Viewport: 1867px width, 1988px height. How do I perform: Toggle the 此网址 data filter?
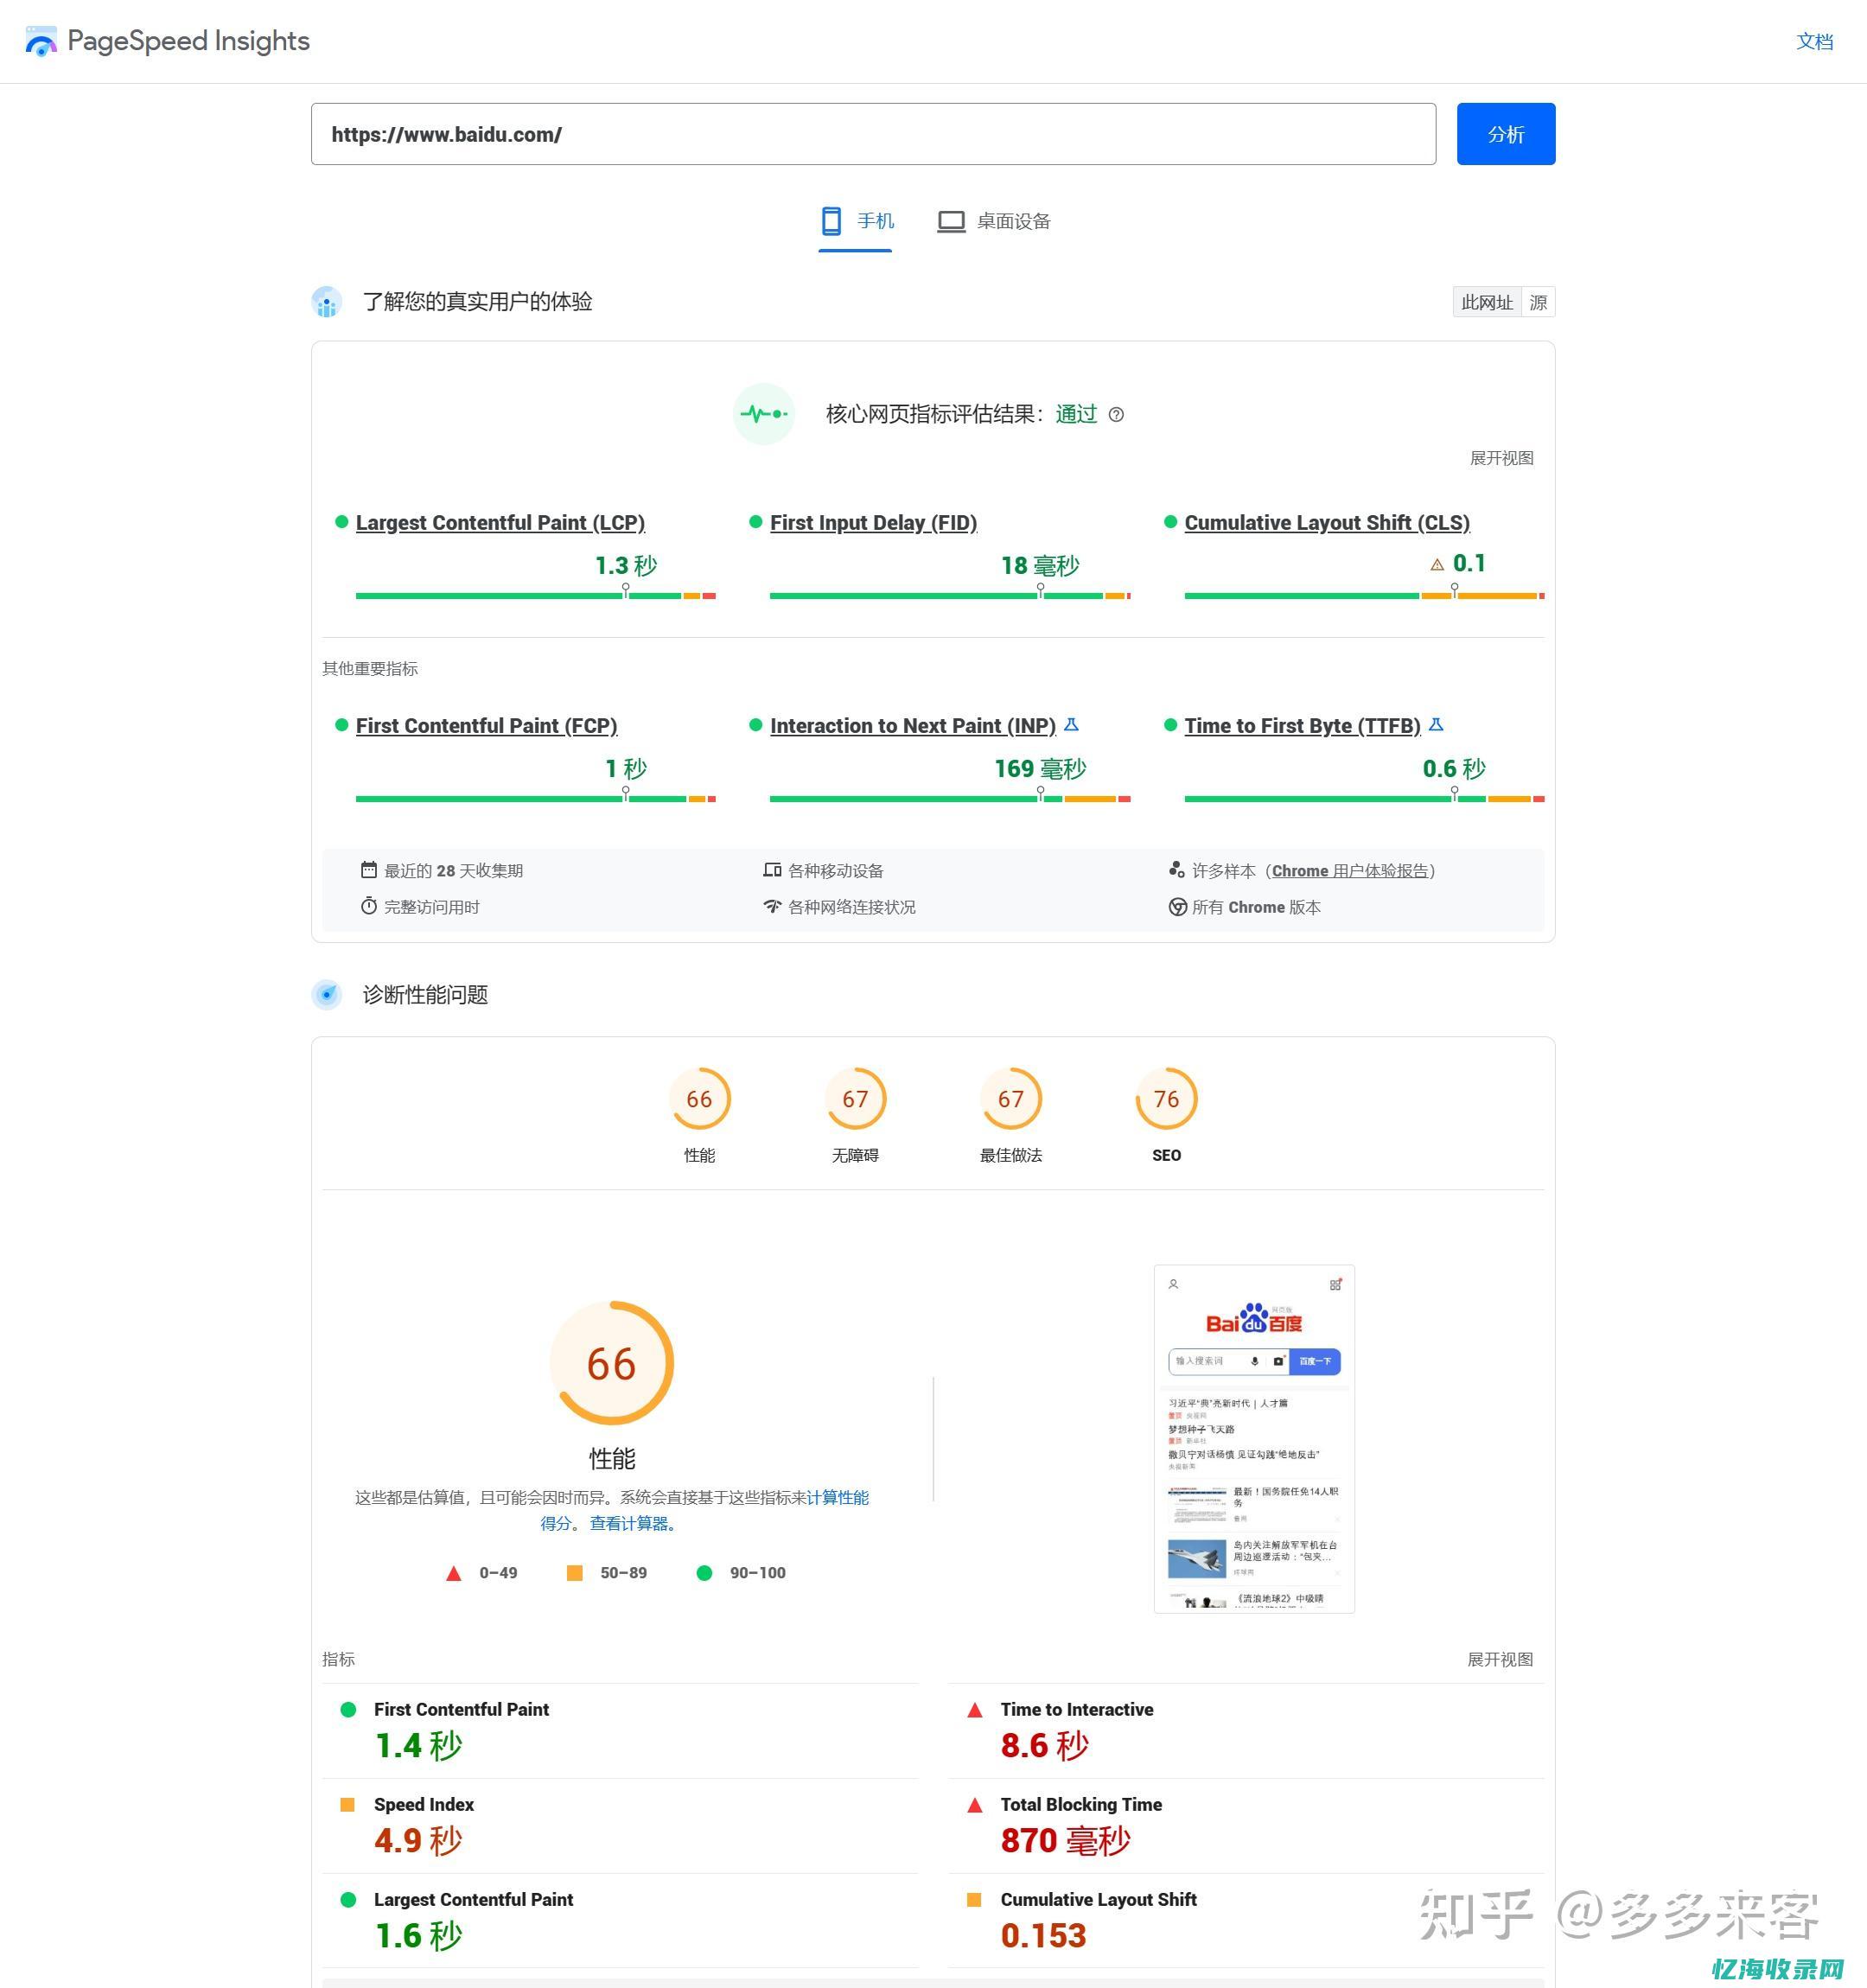(x=1487, y=302)
